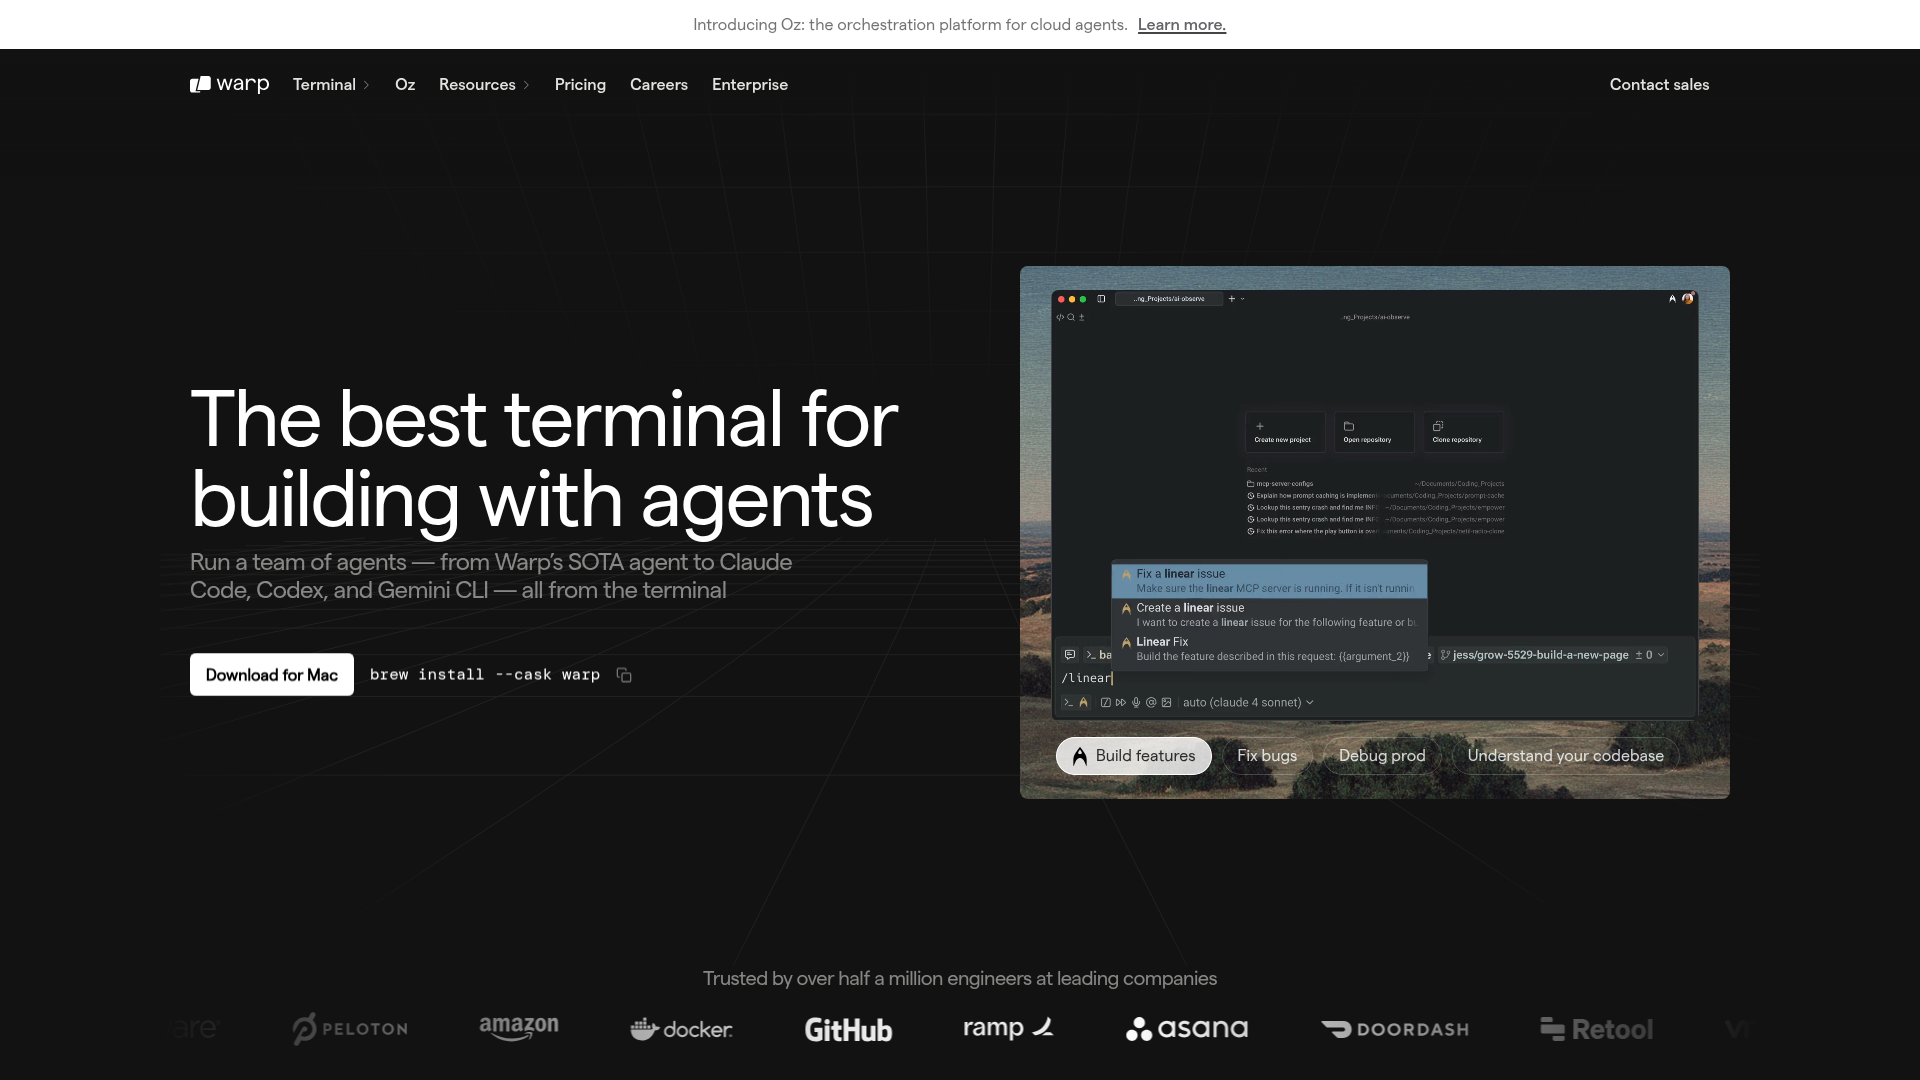Screen dimensions: 1920x1080
Task: Follow the Learn more link in the banner
Action: click(1182, 24)
